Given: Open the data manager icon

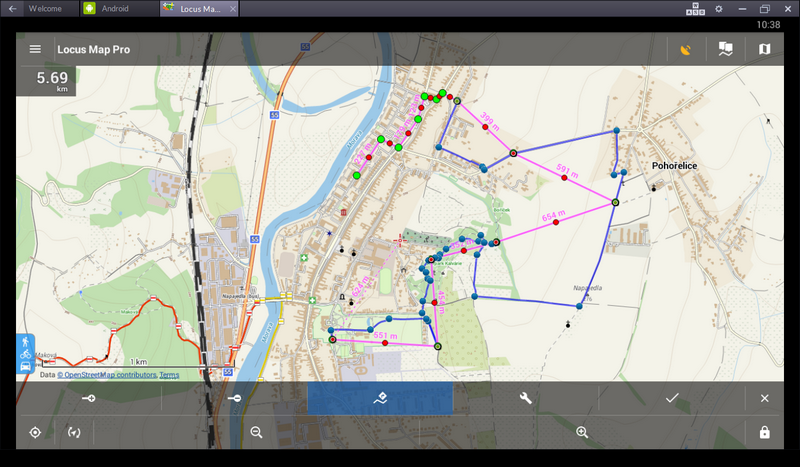Looking at the screenshot, I should pyautogui.click(x=726, y=49).
